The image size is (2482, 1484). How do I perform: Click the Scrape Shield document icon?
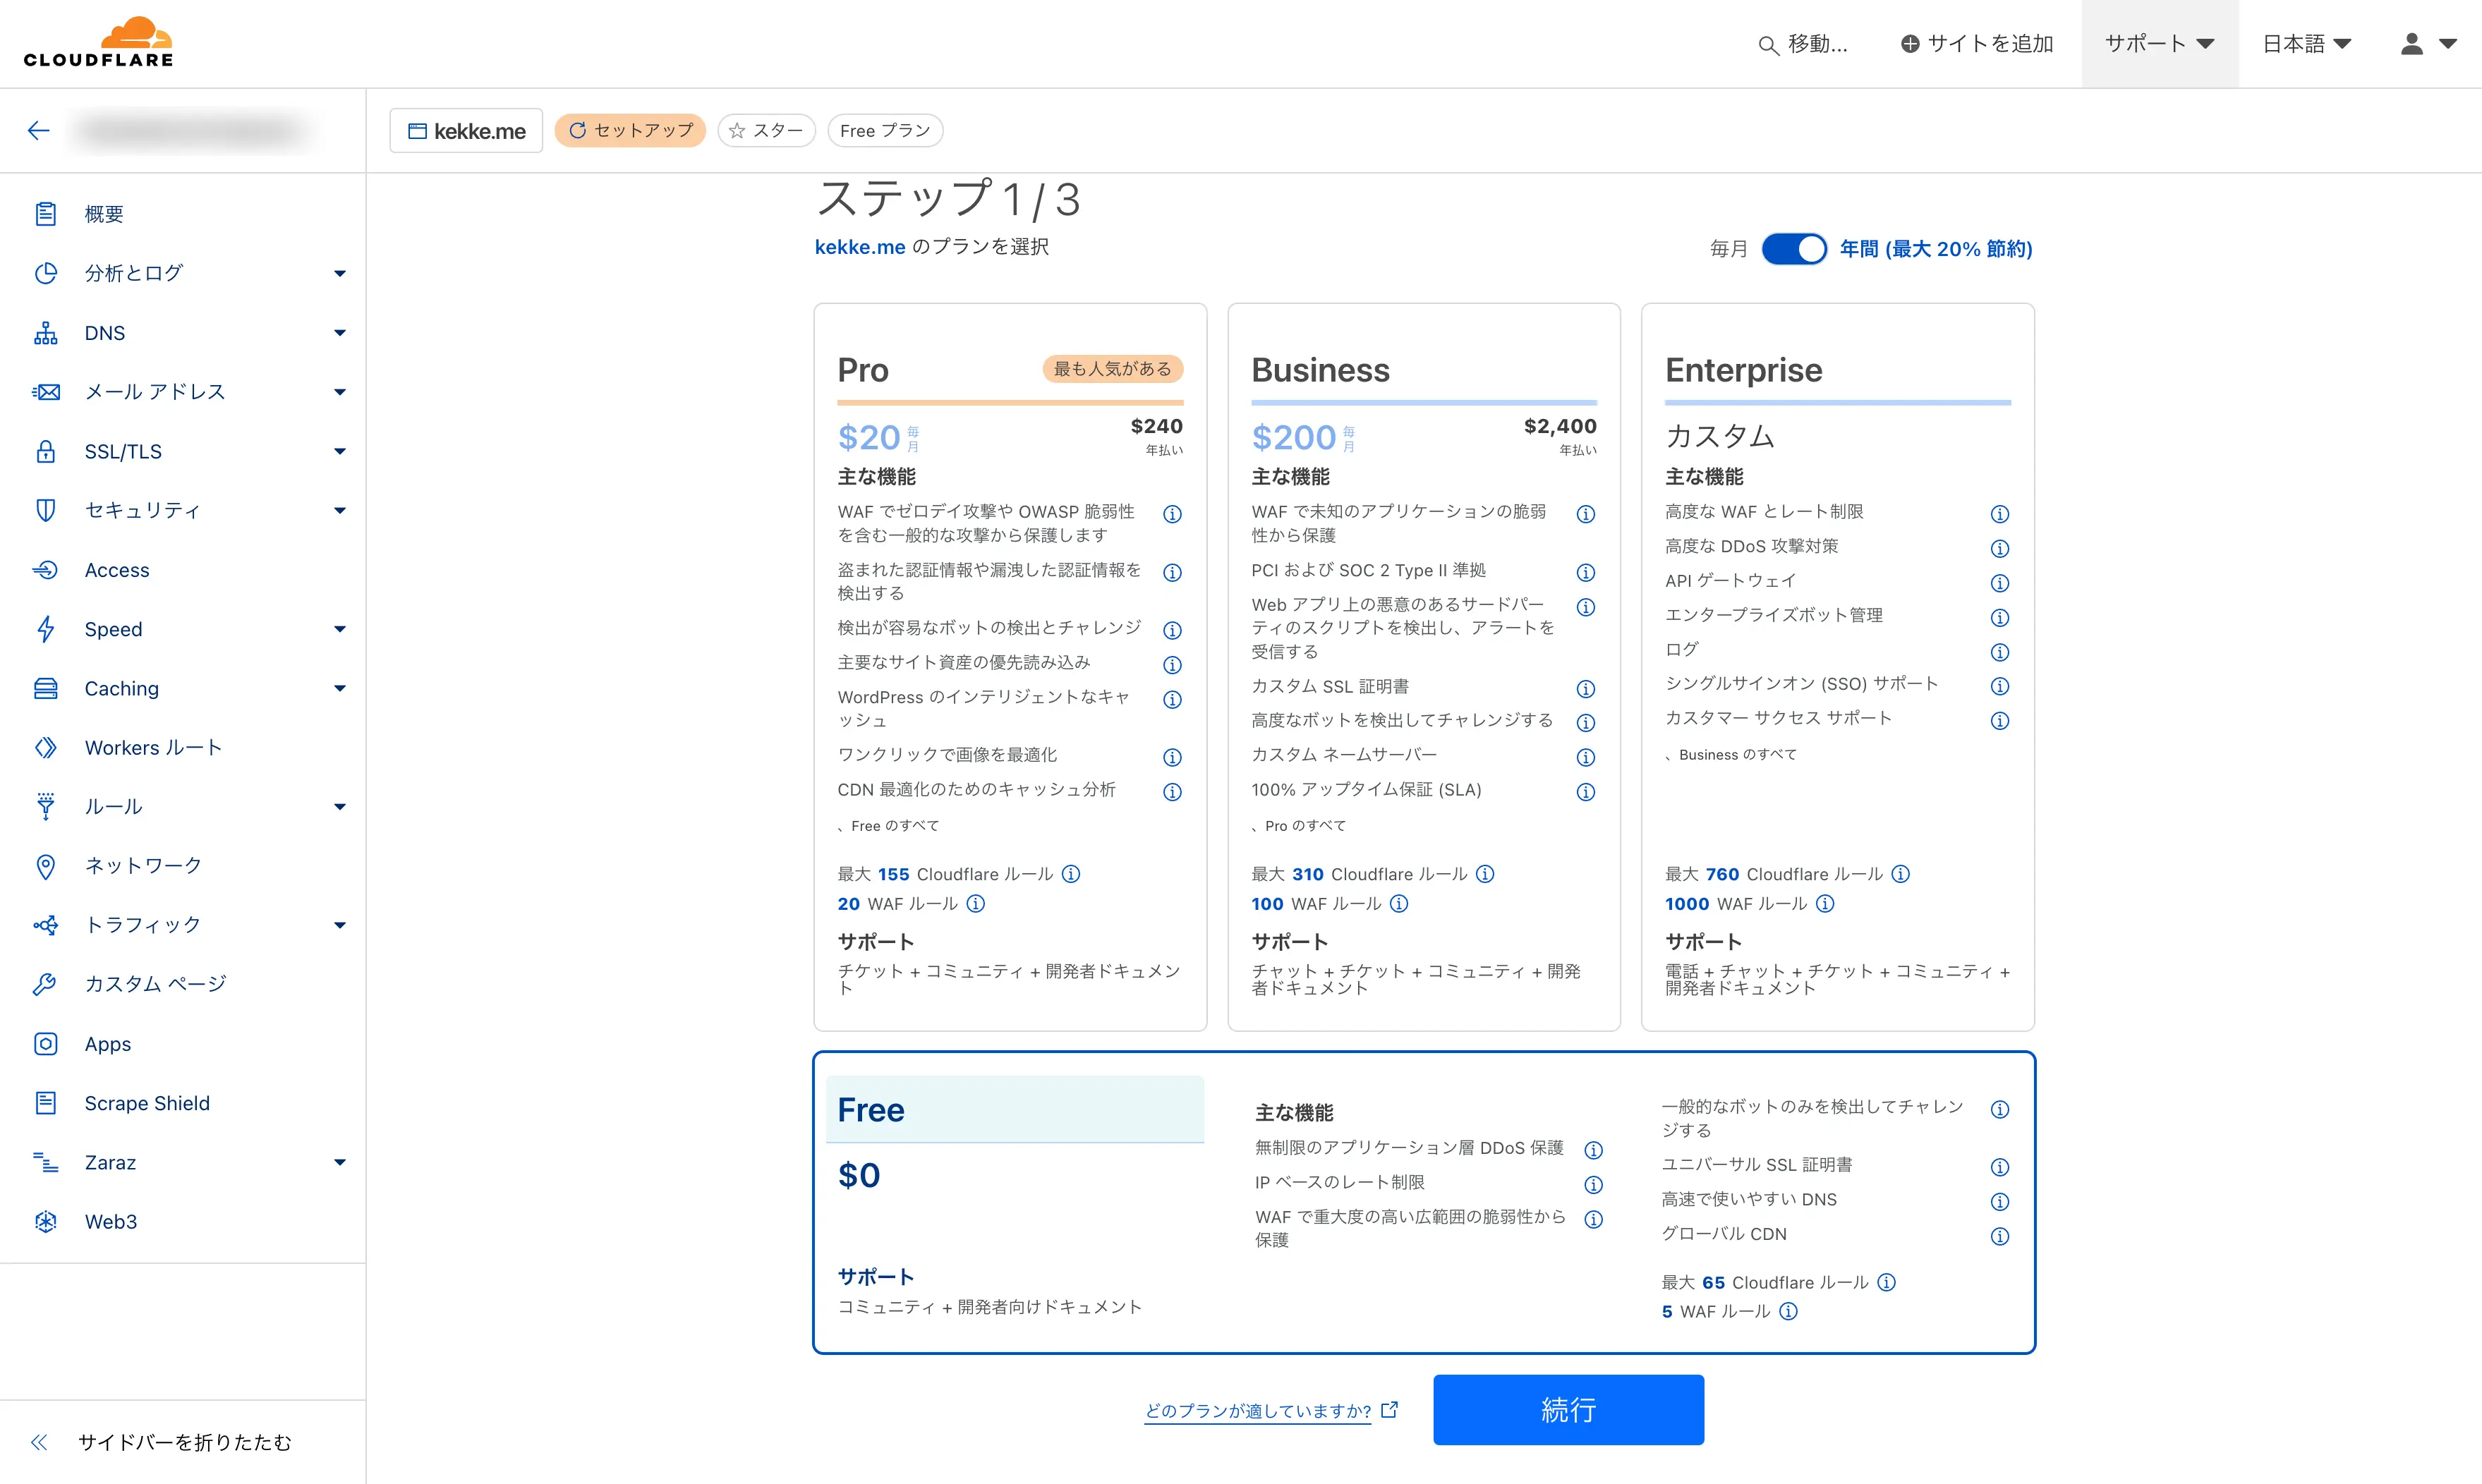(x=46, y=1103)
